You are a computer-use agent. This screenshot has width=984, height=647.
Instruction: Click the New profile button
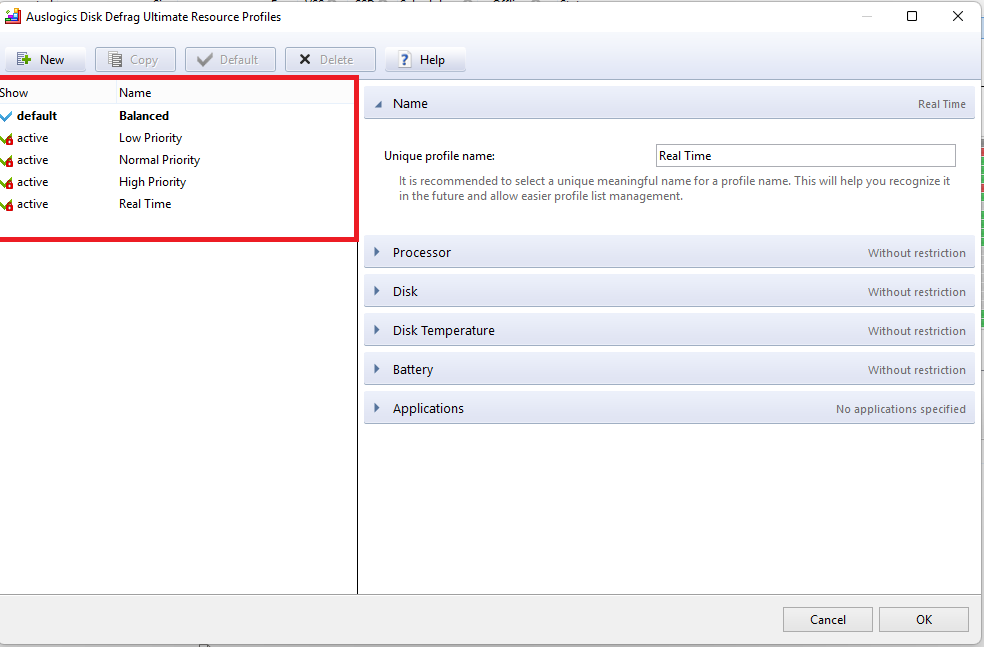[x=45, y=60]
